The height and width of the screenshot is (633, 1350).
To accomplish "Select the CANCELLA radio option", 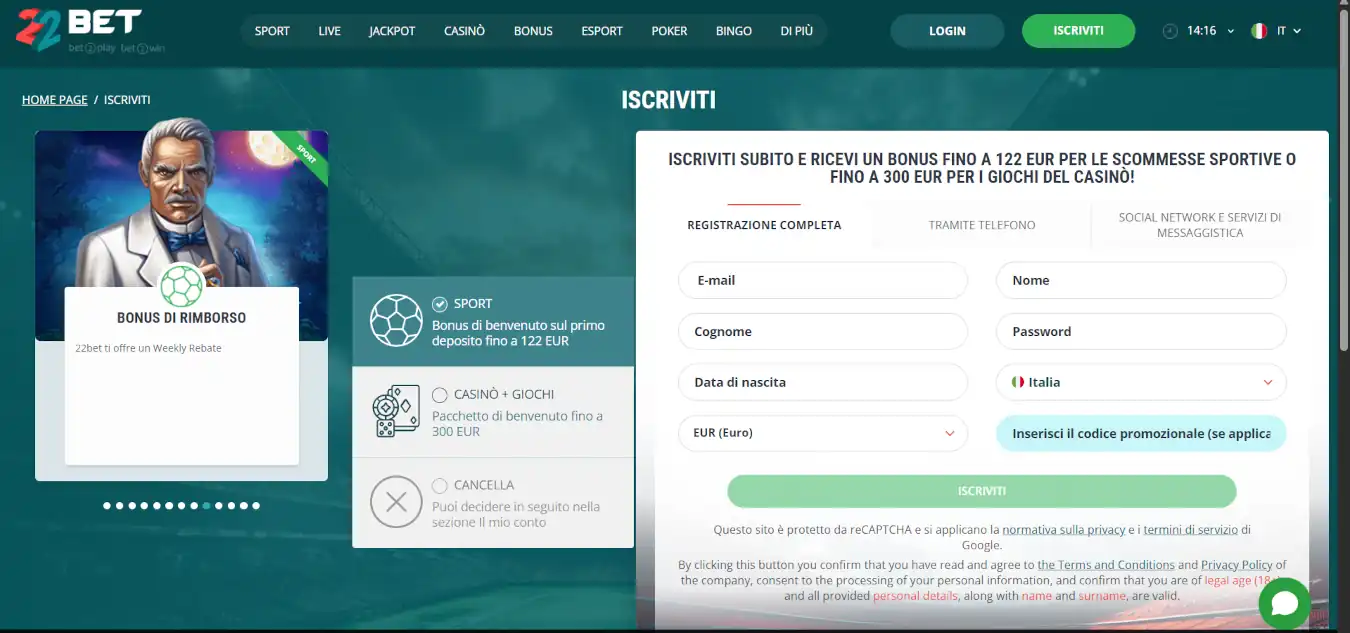I will 440,486.
